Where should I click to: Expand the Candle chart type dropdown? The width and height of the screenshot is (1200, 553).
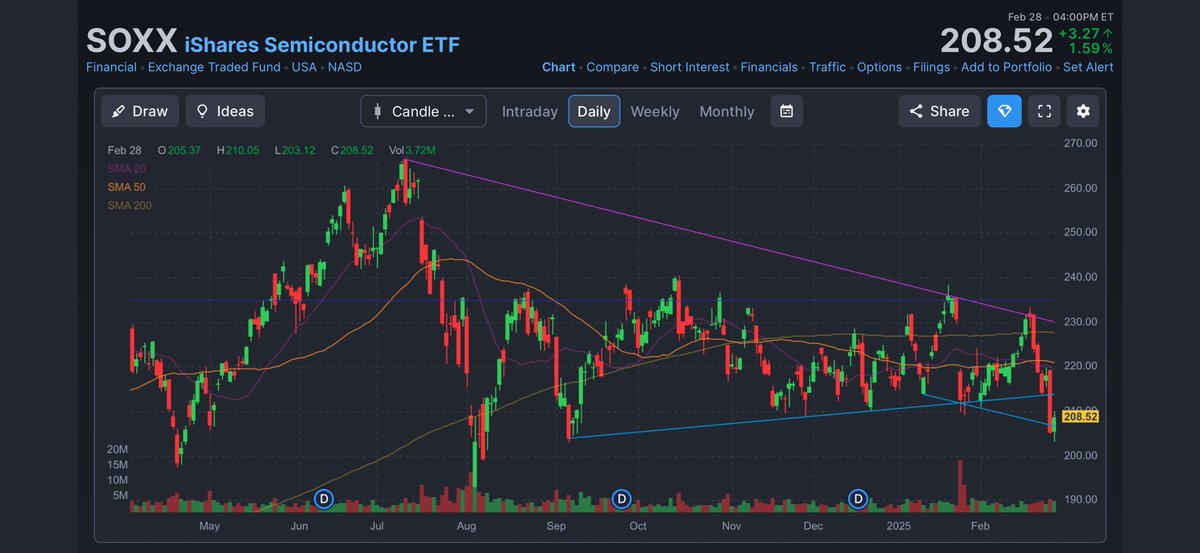423,111
